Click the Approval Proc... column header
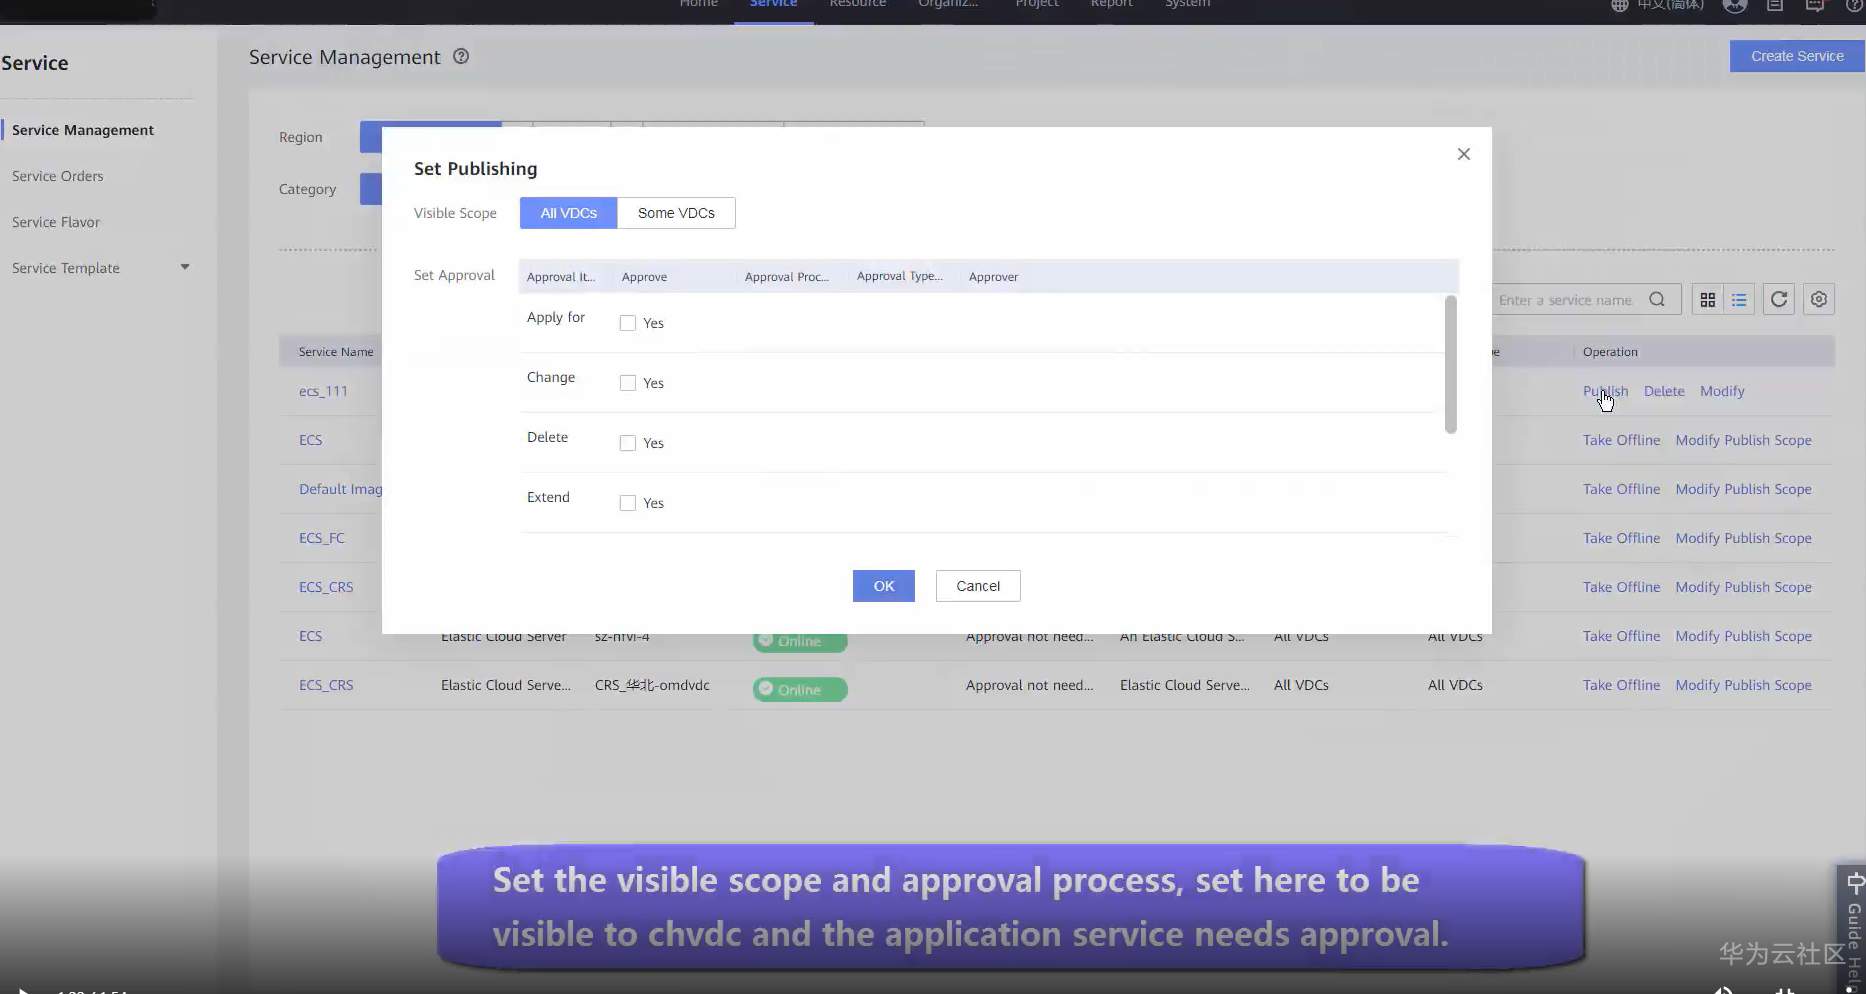The height and width of the screenshot is (994, 1866). point(787,277)
